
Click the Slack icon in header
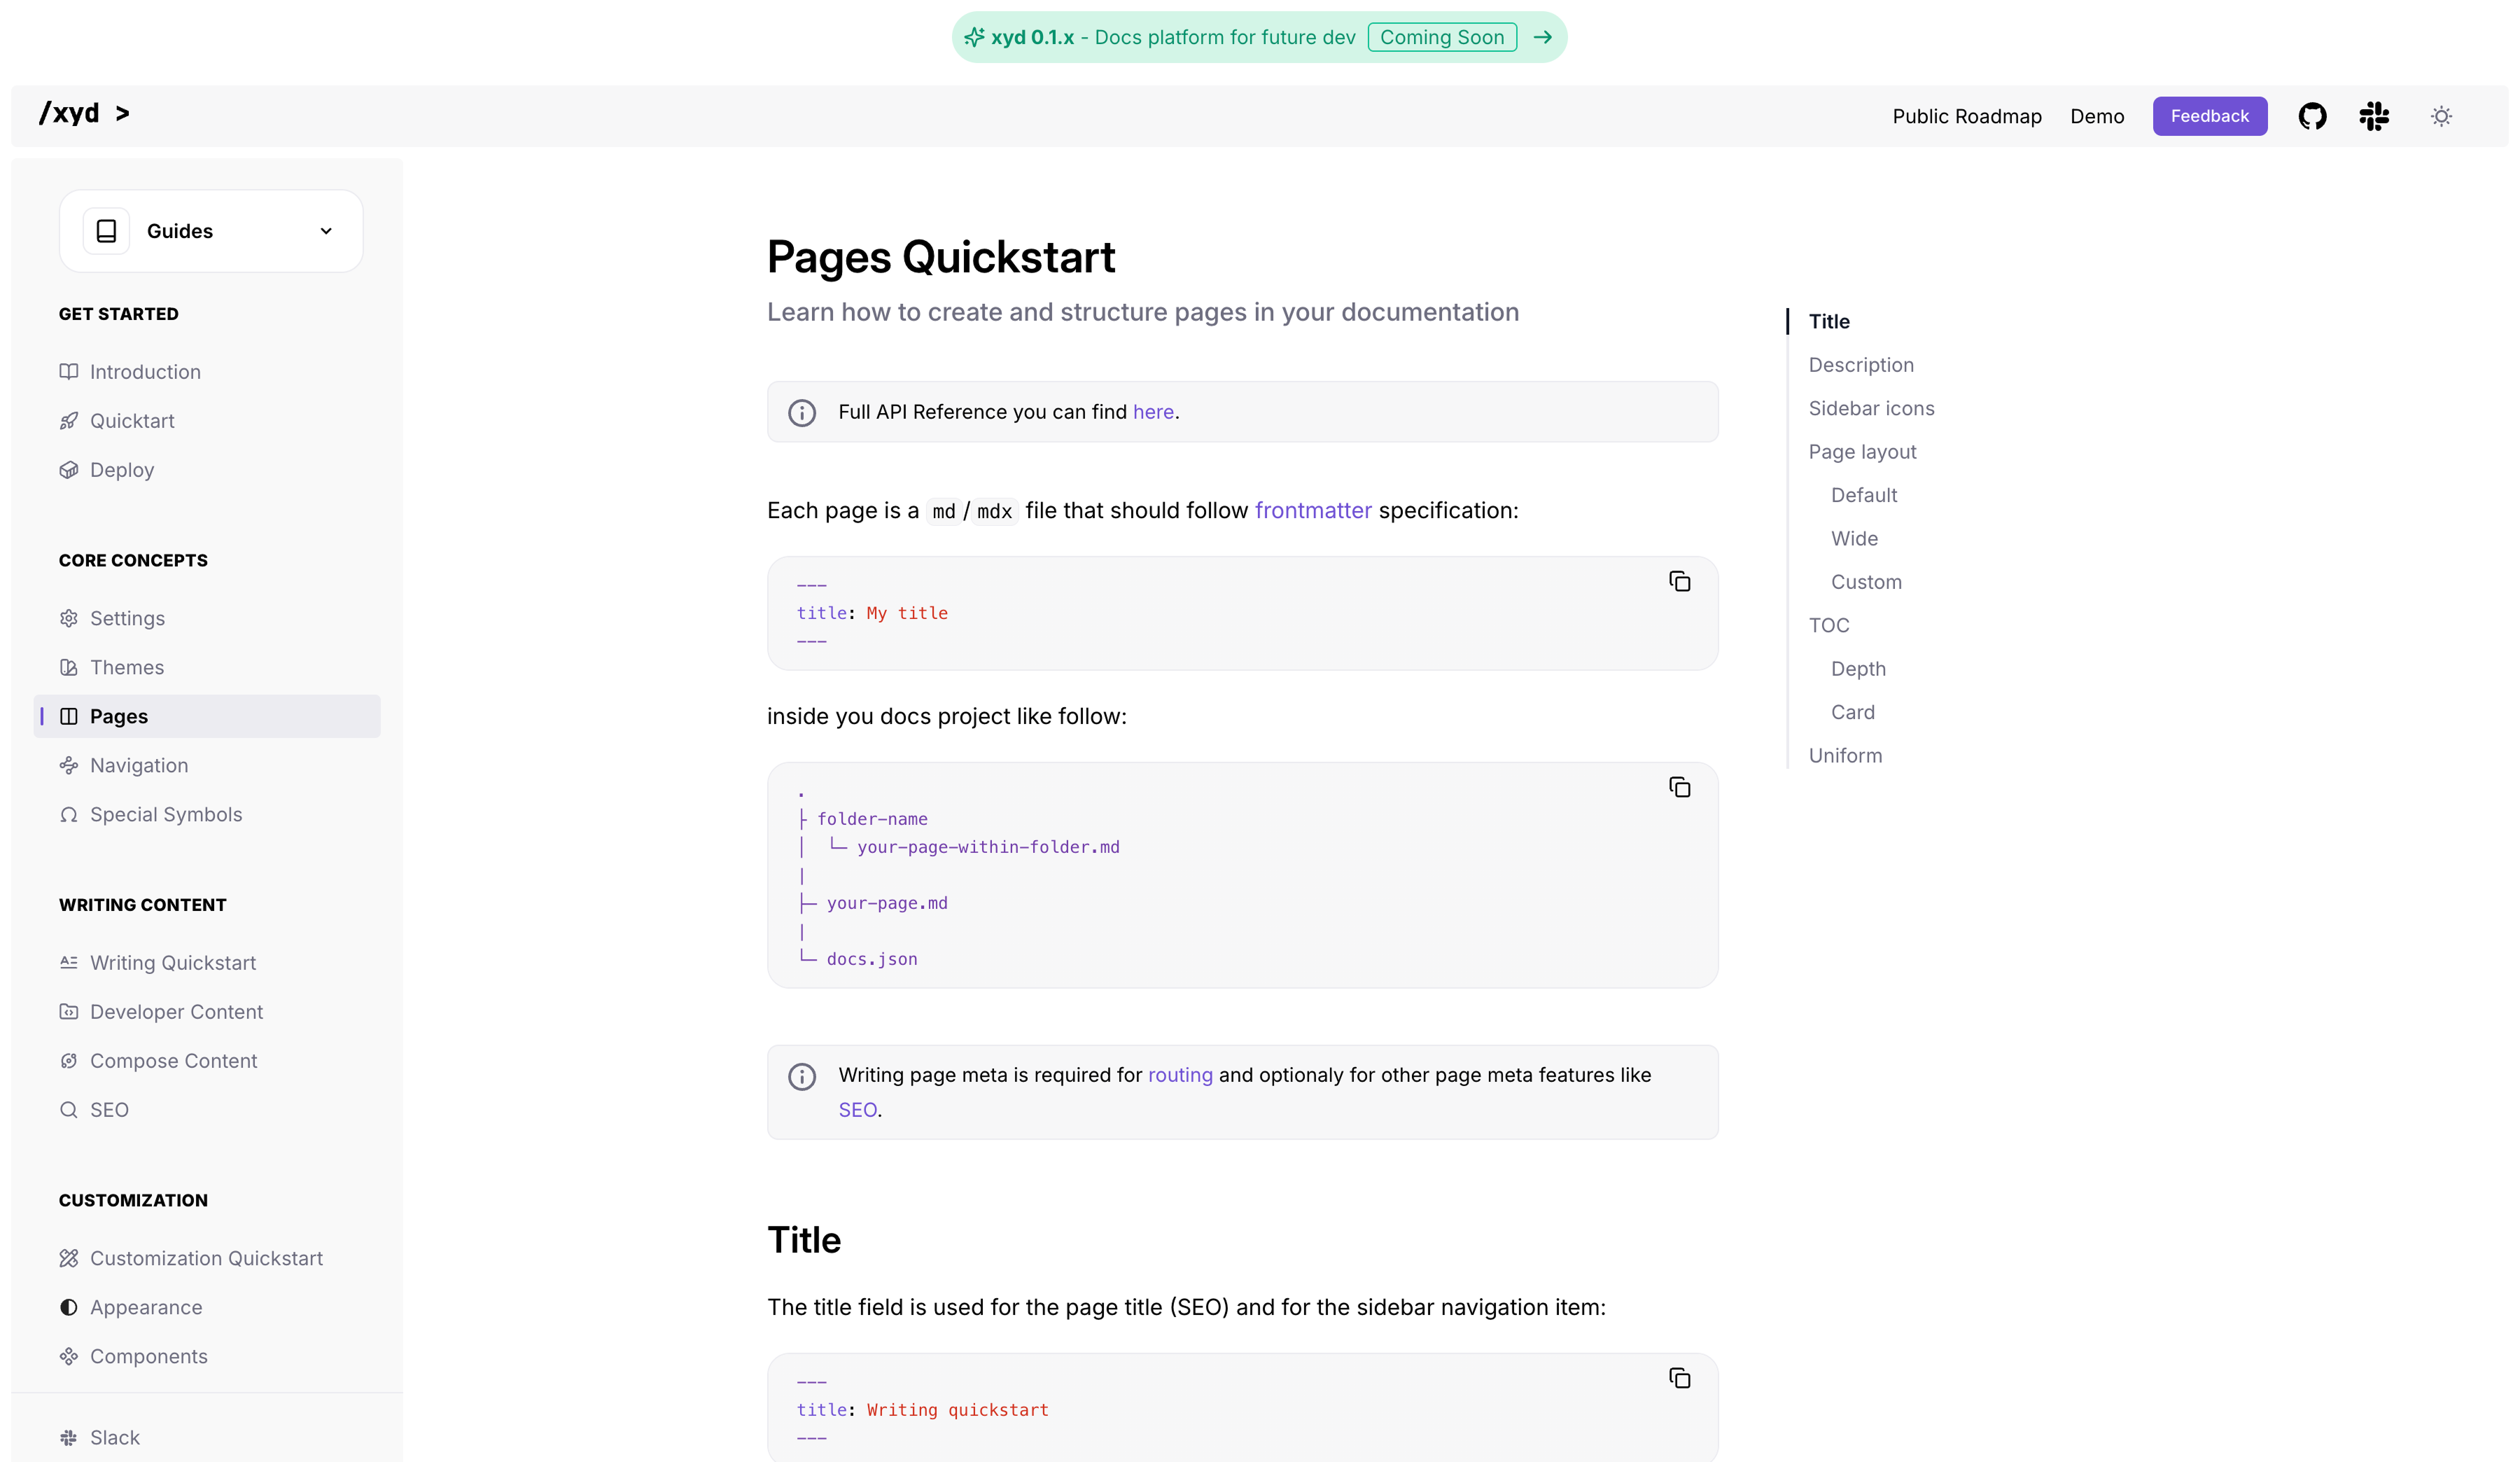click(x=2373, y=116)
